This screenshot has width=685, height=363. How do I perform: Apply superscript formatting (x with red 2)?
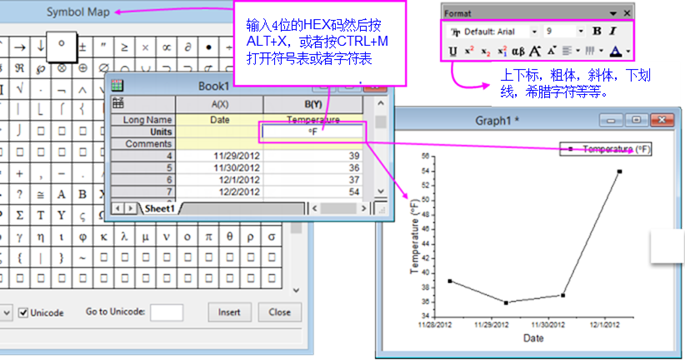pos(469,51)
